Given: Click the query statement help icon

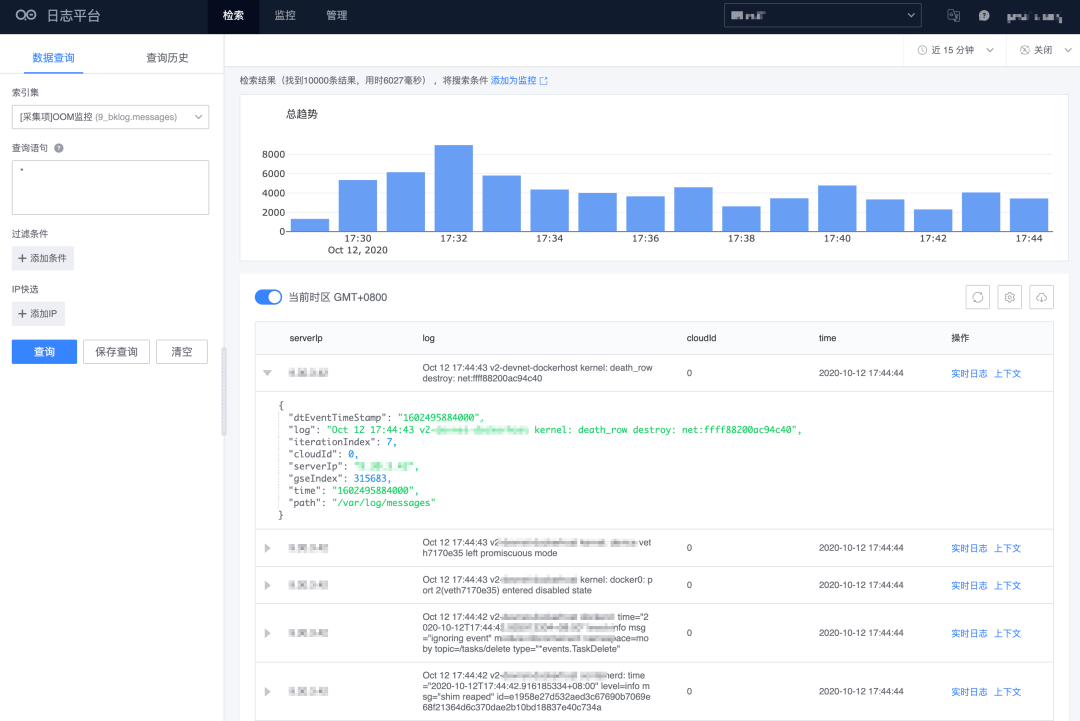Looking at the screenshot, I should pos(59,148).
